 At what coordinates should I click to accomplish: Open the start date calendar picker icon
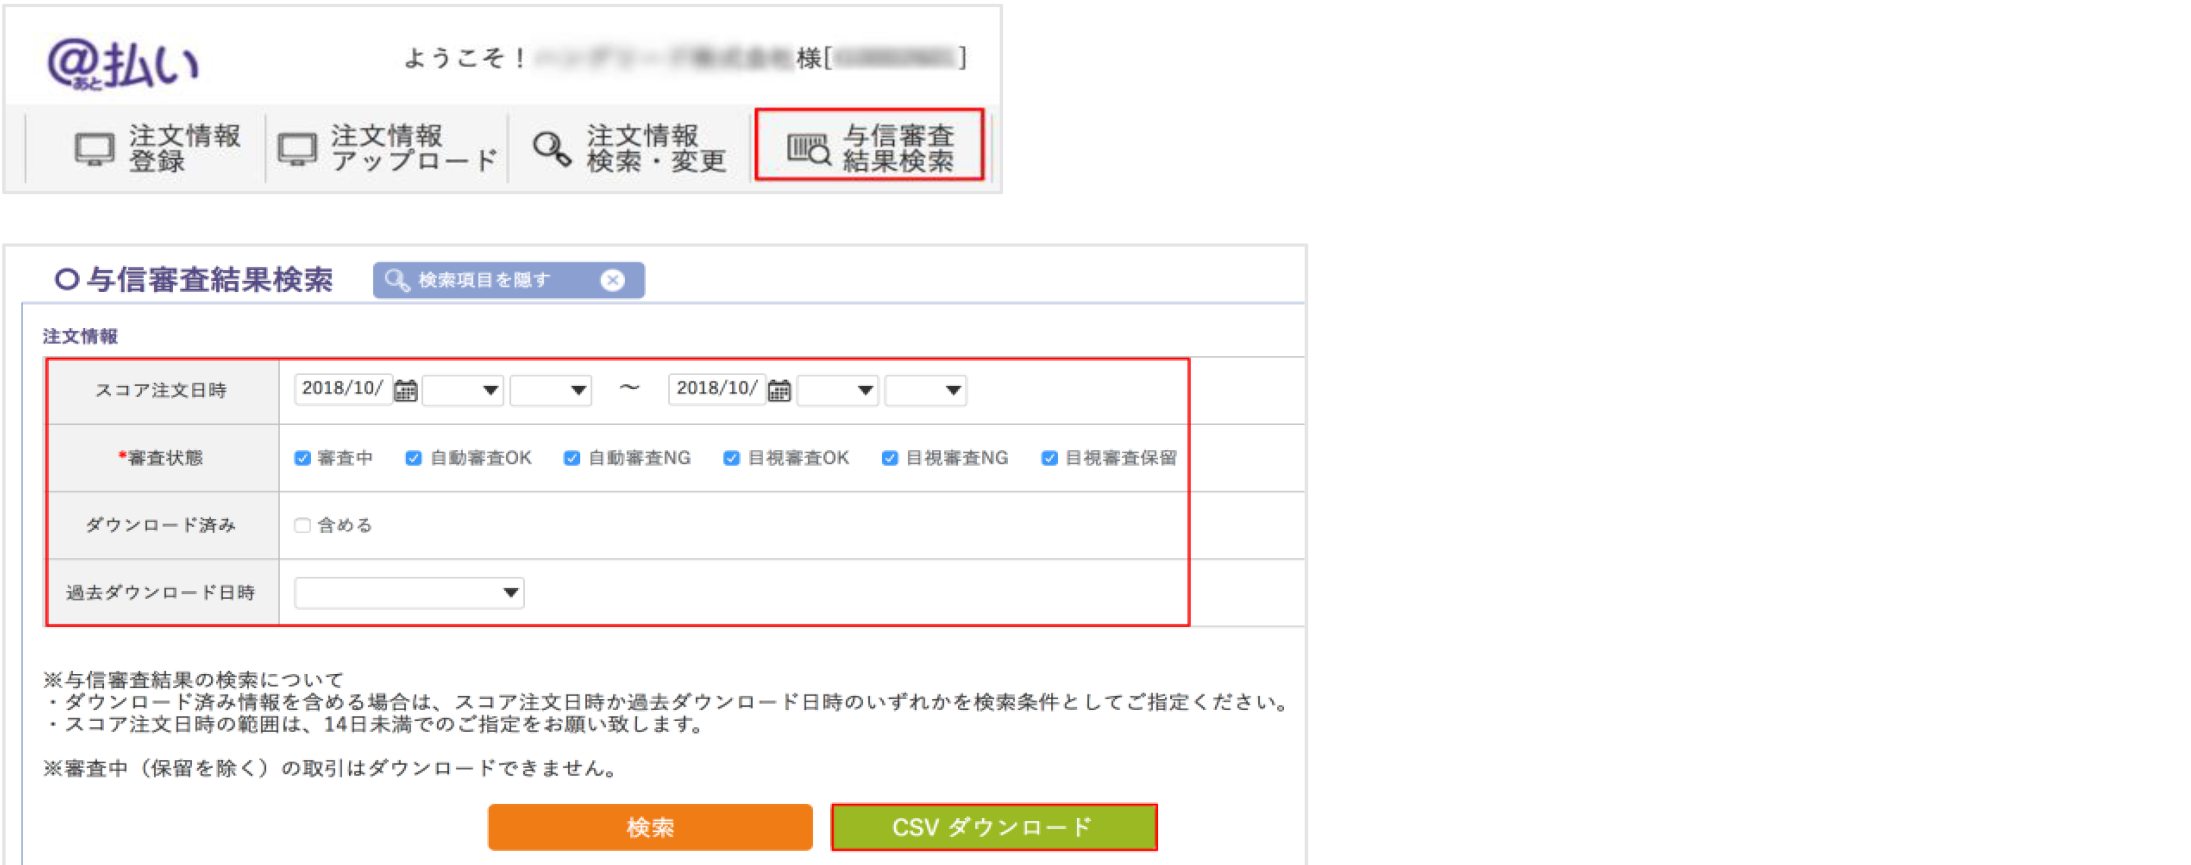405,390
